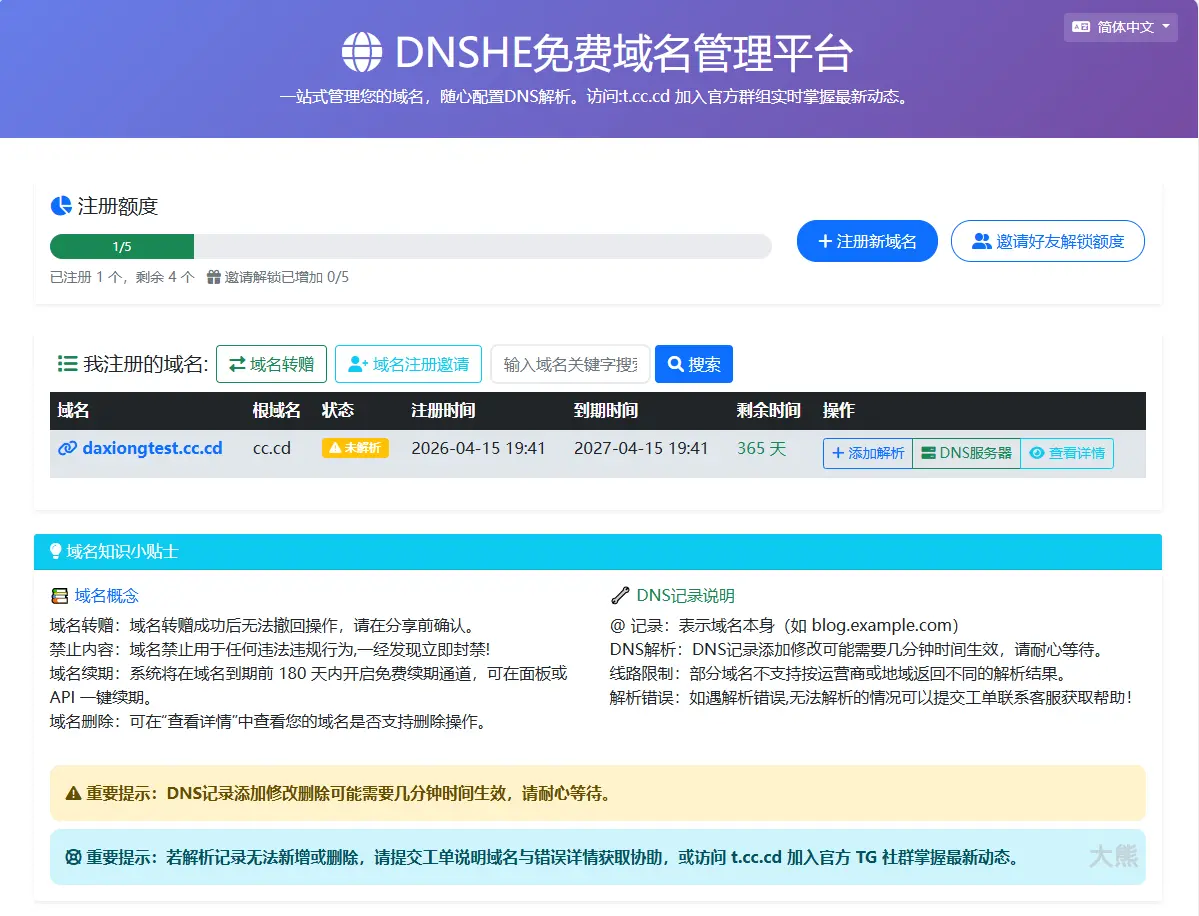Click the gift icon beside 邀请解锁已增加

click(213, 277)
